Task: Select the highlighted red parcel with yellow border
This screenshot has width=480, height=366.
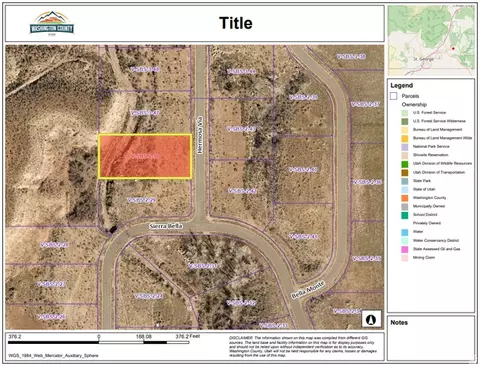Action: 145,156
